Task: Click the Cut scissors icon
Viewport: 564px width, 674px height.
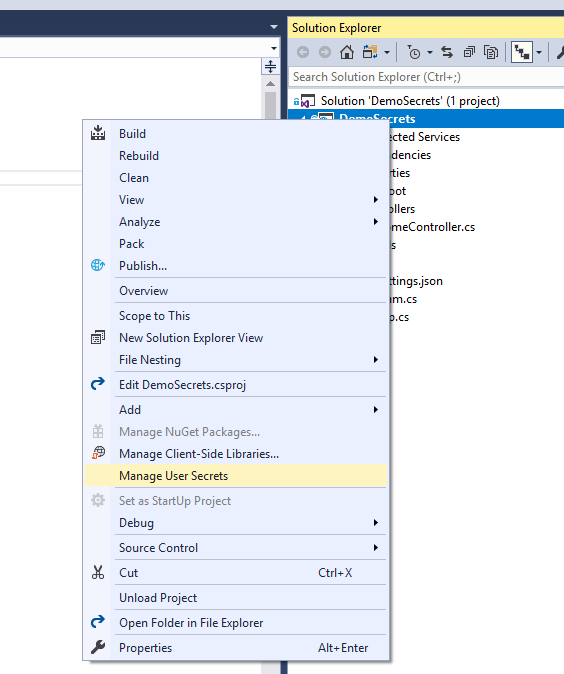Action: tap(98, 572)
